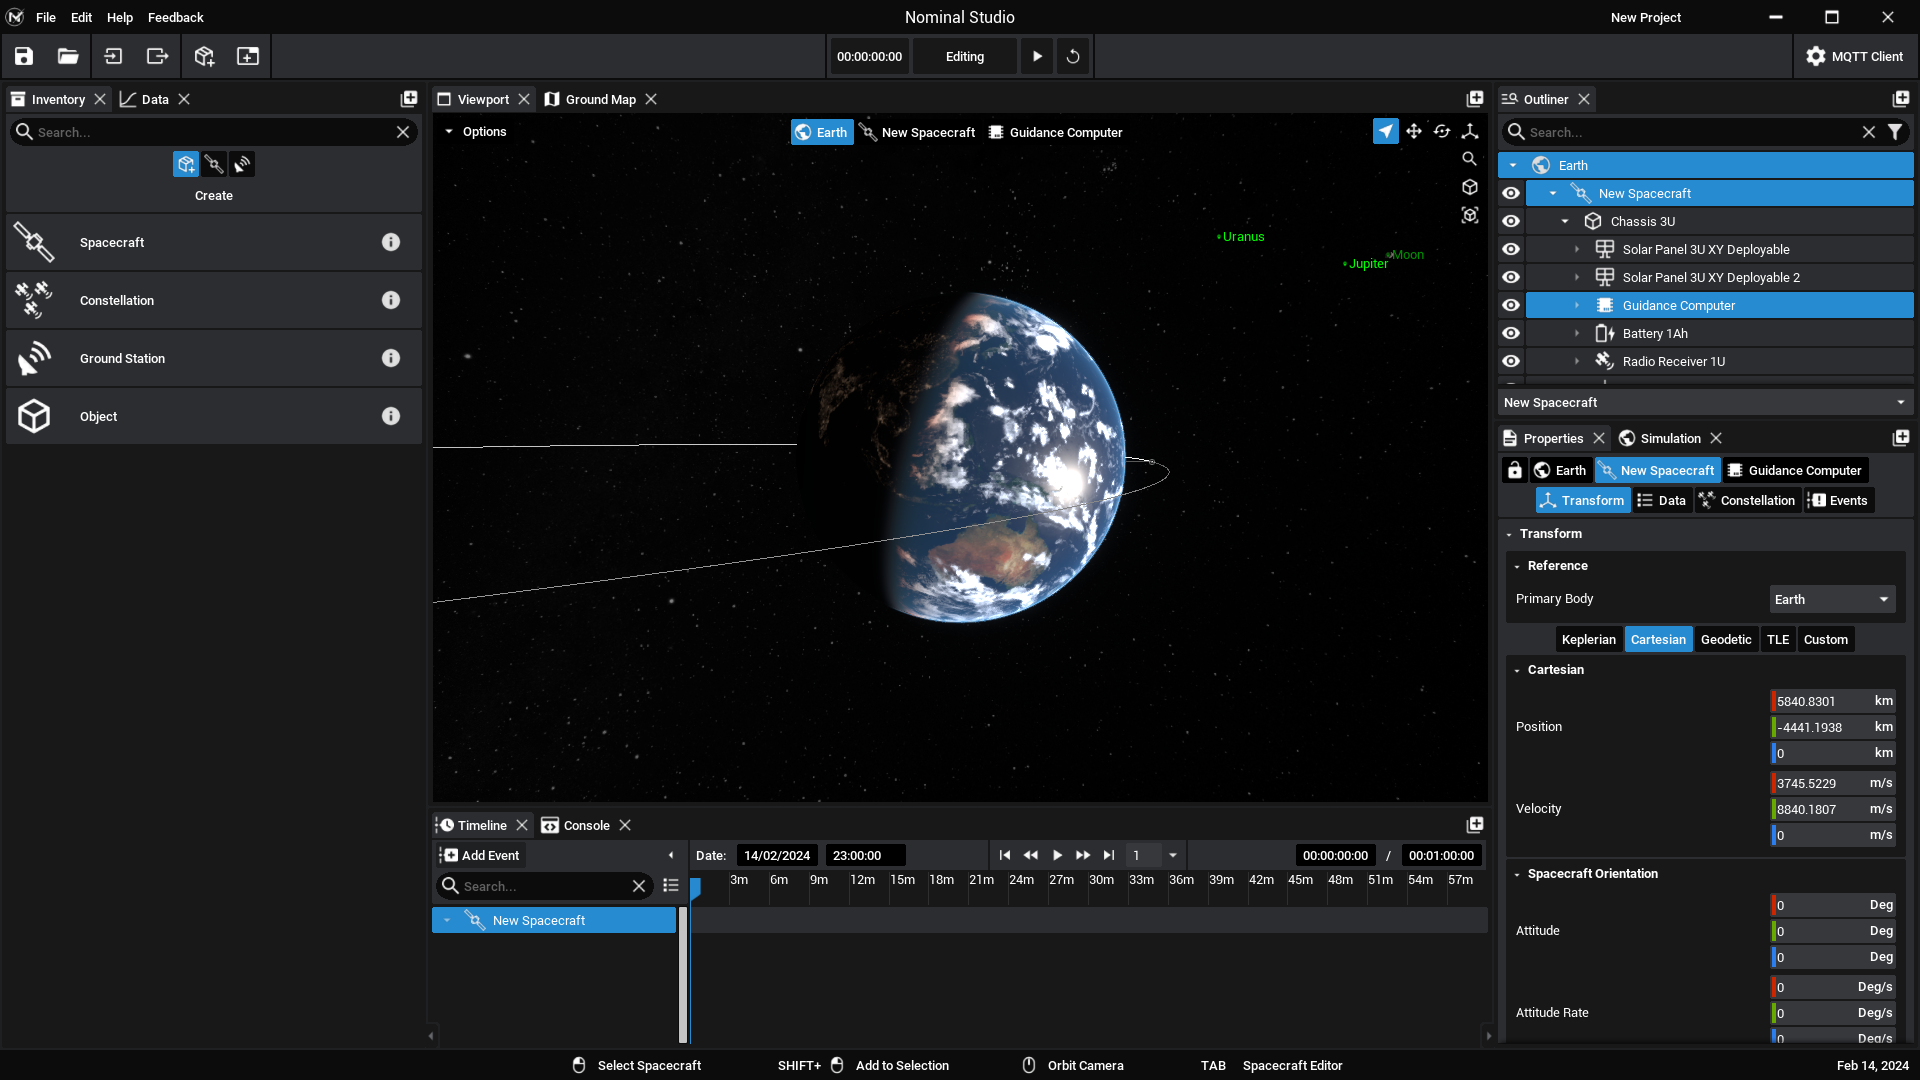Click the Add Event button
1920x1080 pixels.
[480, 855]
